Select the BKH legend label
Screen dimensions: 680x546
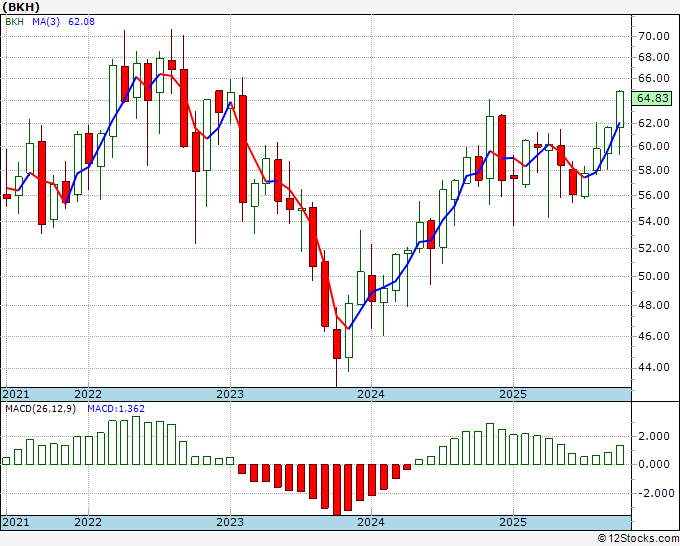coord(15,21)
